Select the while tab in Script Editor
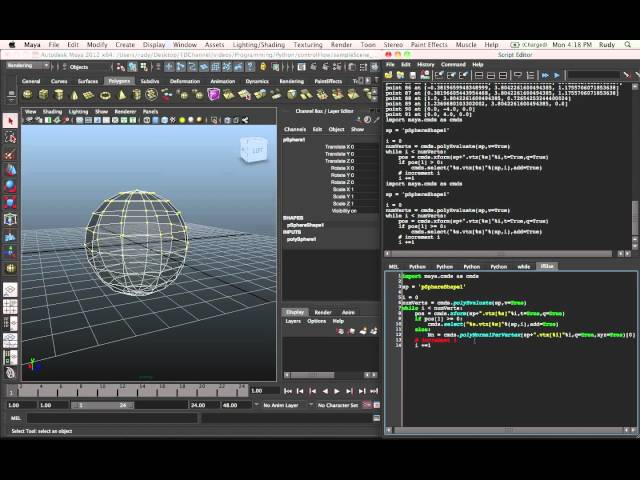 pyautogui.click(x=524, y=267)
